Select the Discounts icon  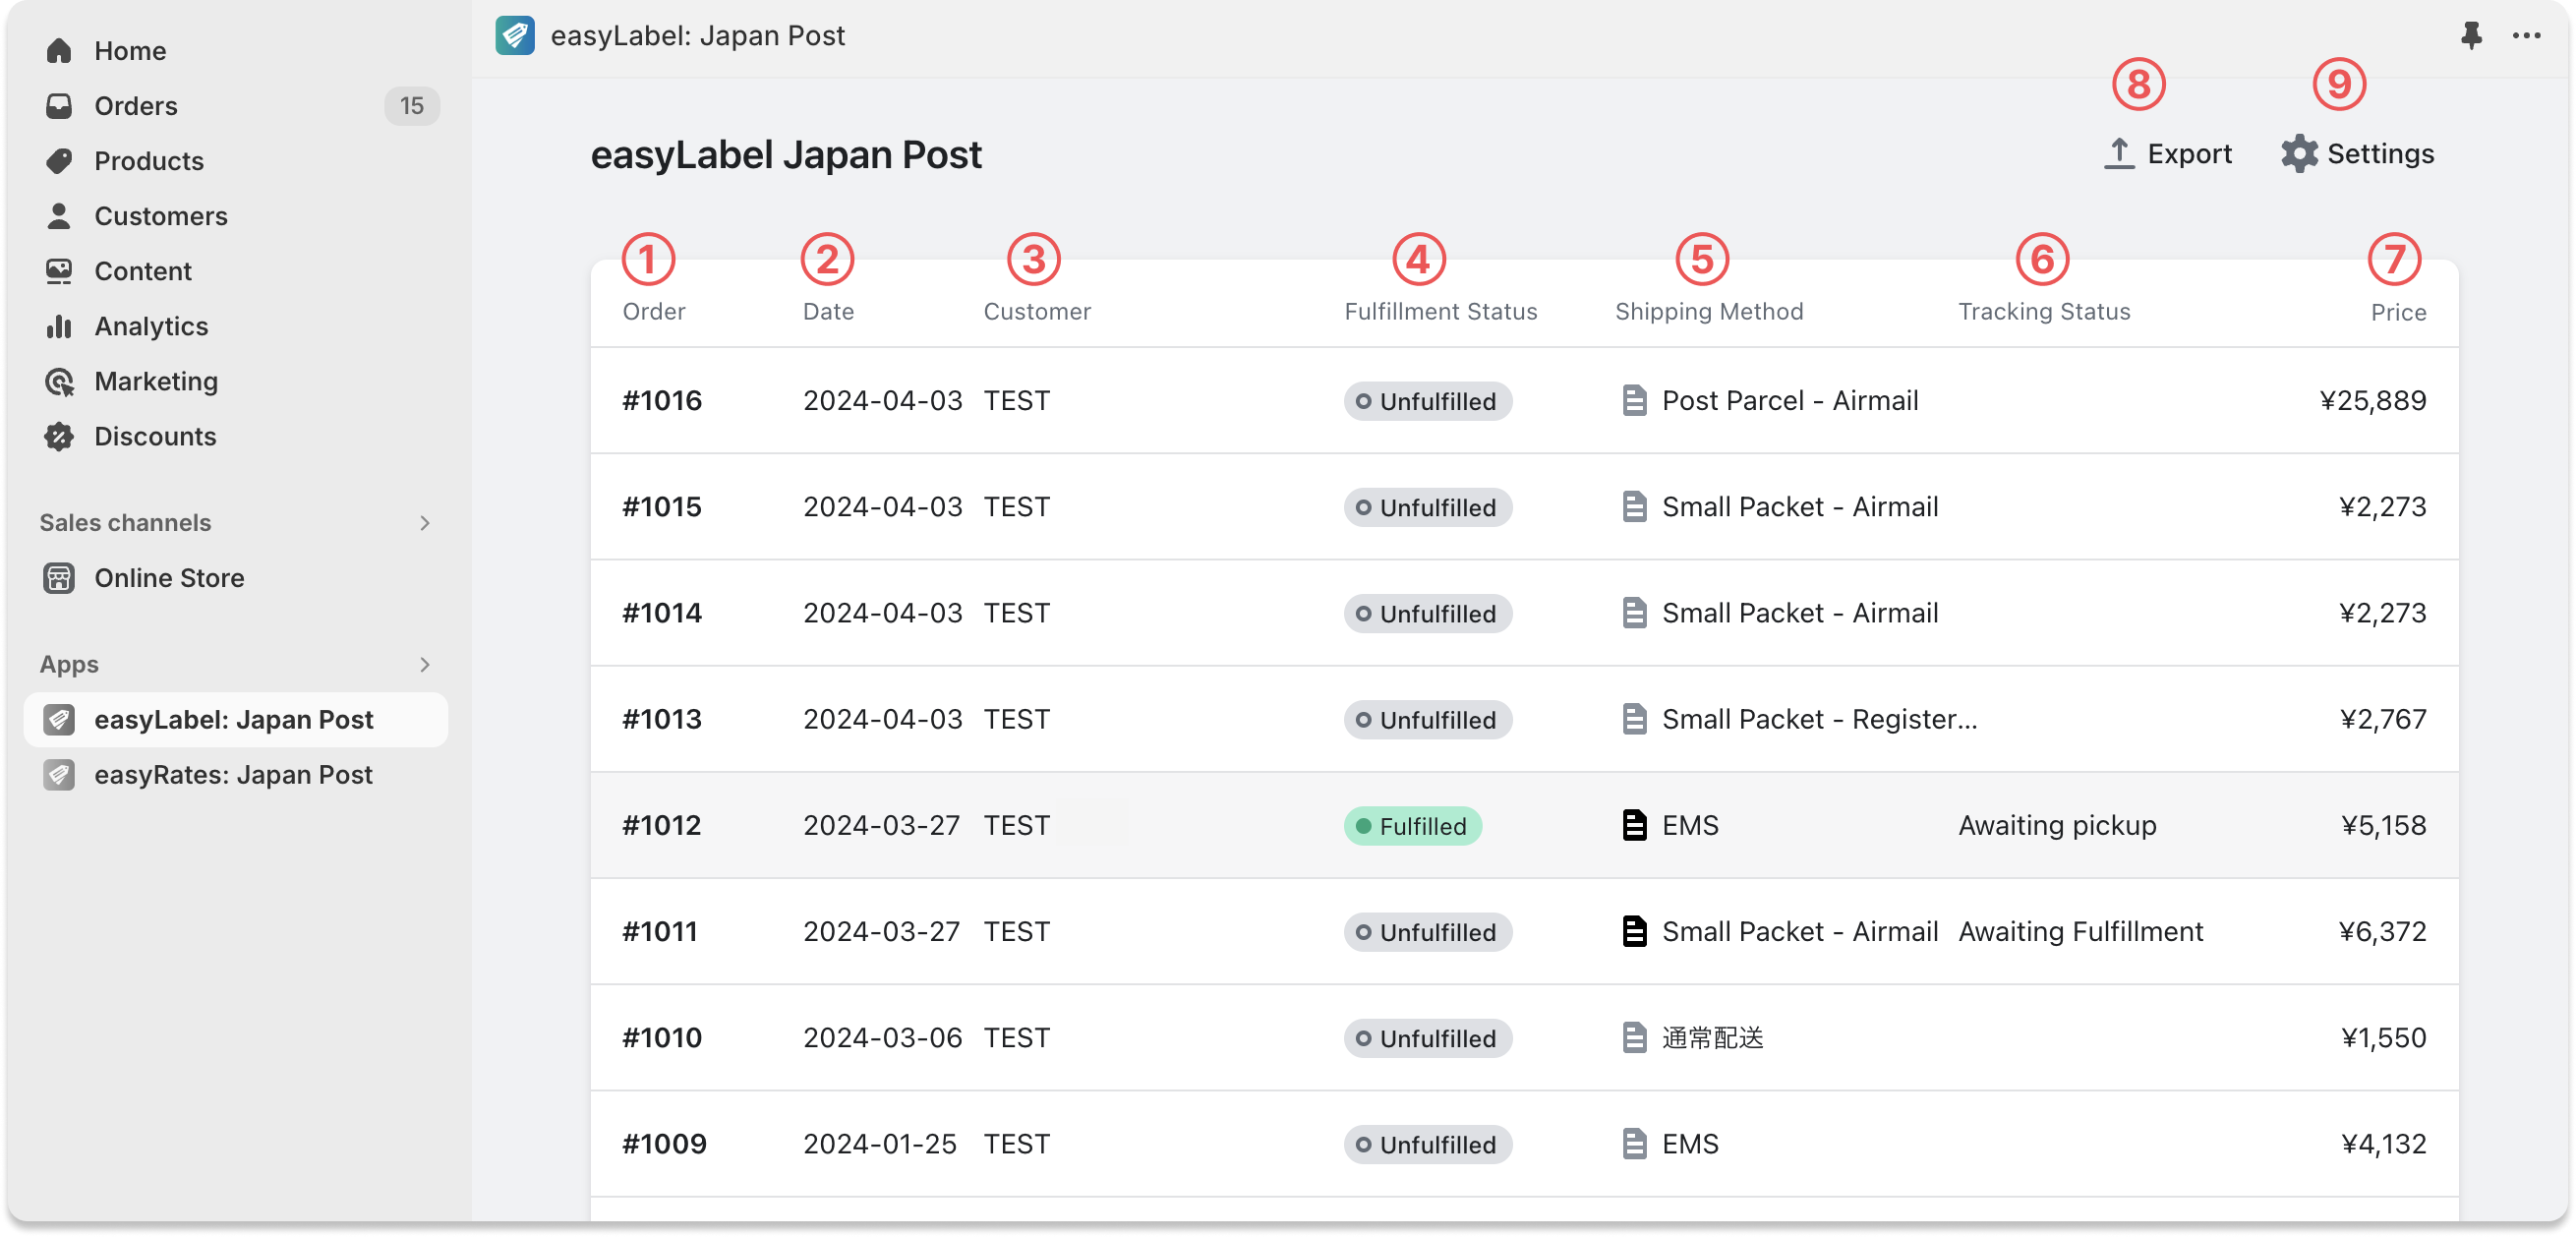pyautogui.click(x=59, y=436)
